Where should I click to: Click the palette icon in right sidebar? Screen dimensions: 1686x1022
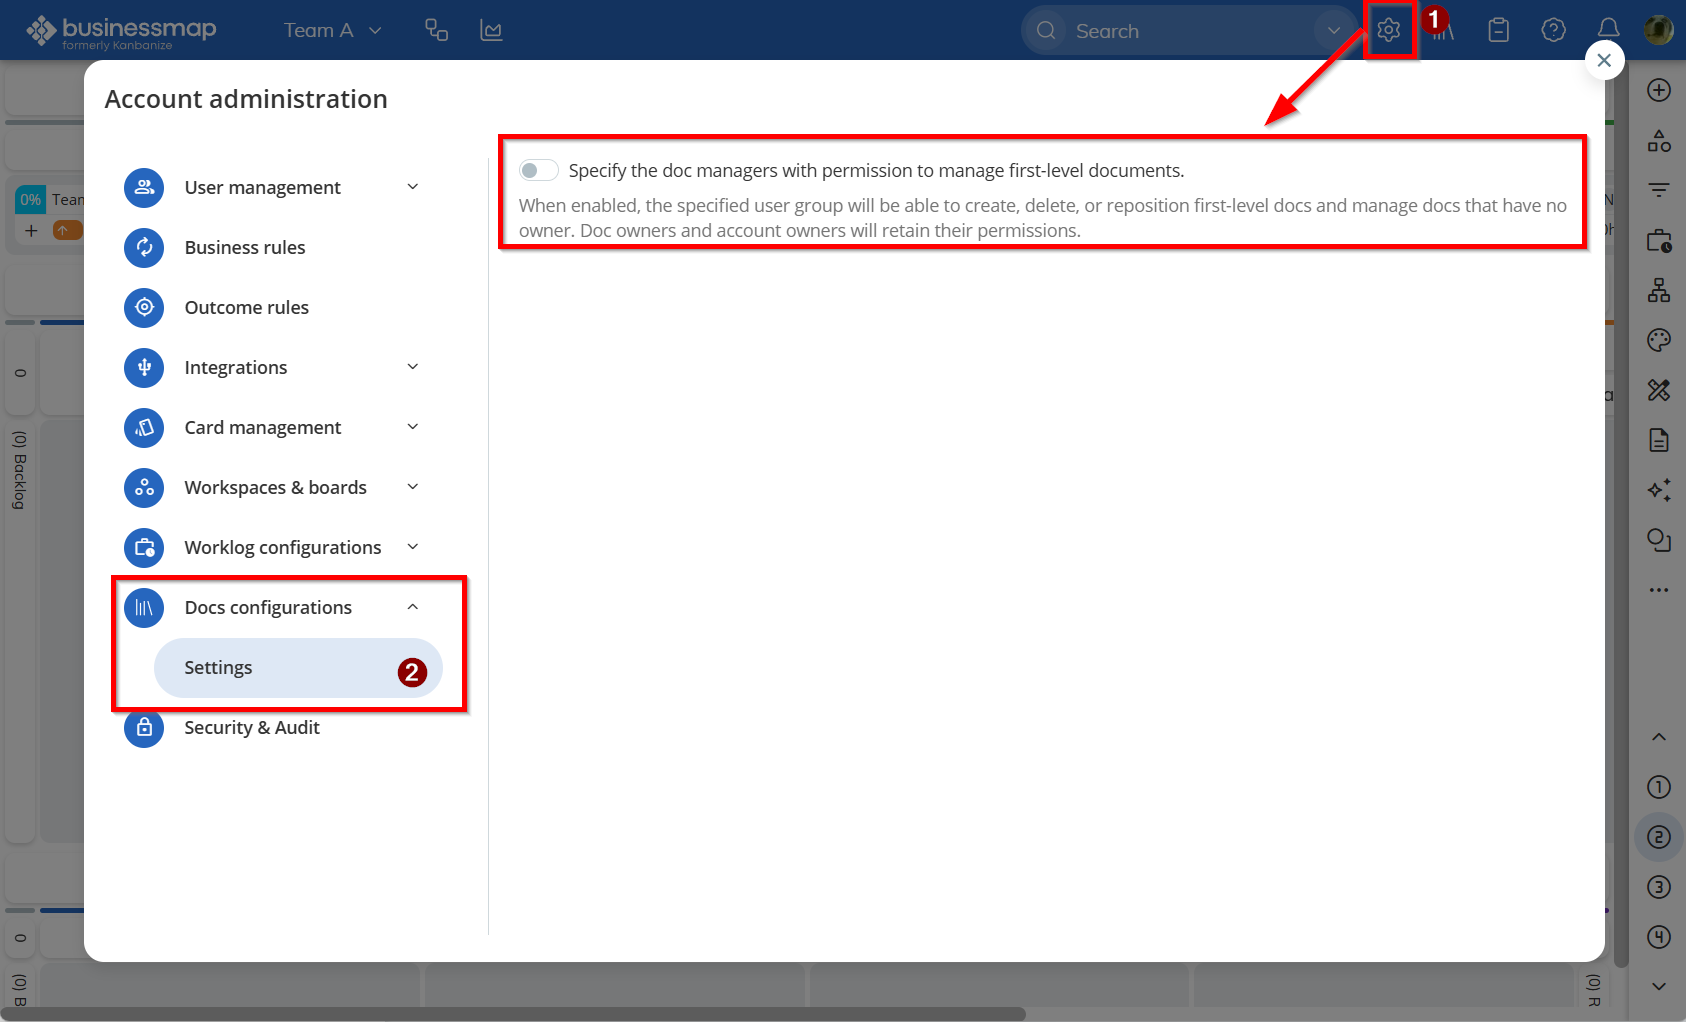[x=1659, y=340]
